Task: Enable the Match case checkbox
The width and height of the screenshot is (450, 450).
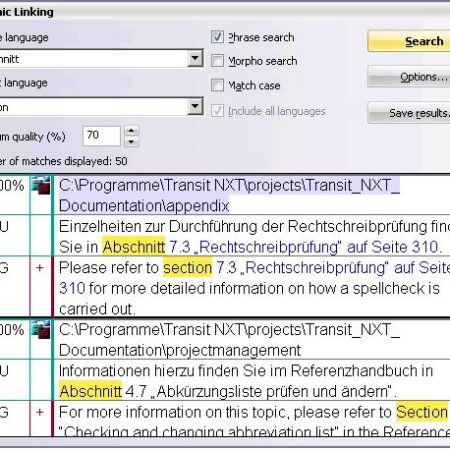Action: [x=217, y=85]
